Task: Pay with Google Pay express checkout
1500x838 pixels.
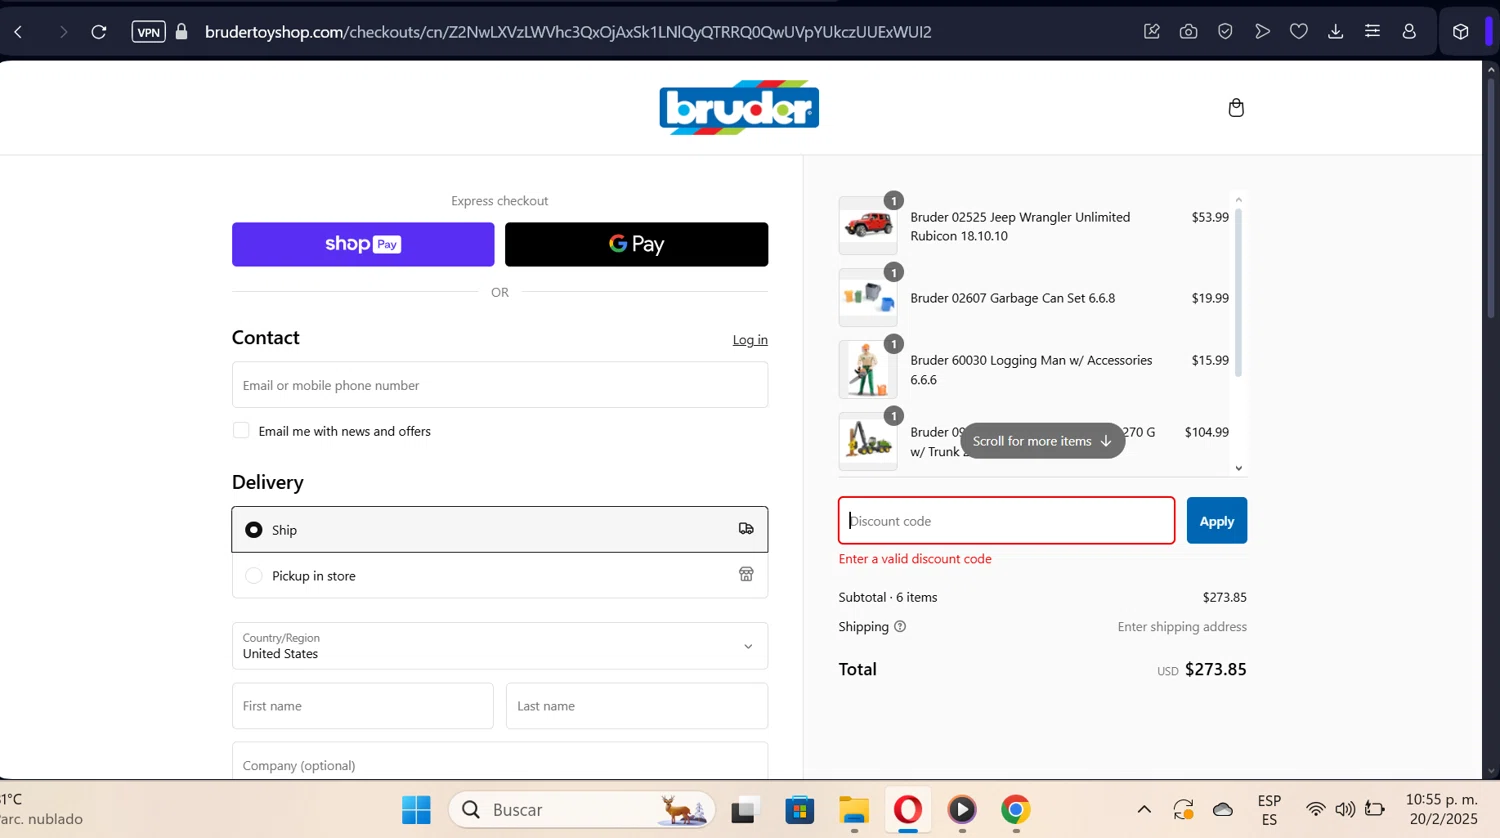Action: tap(636, 244)
